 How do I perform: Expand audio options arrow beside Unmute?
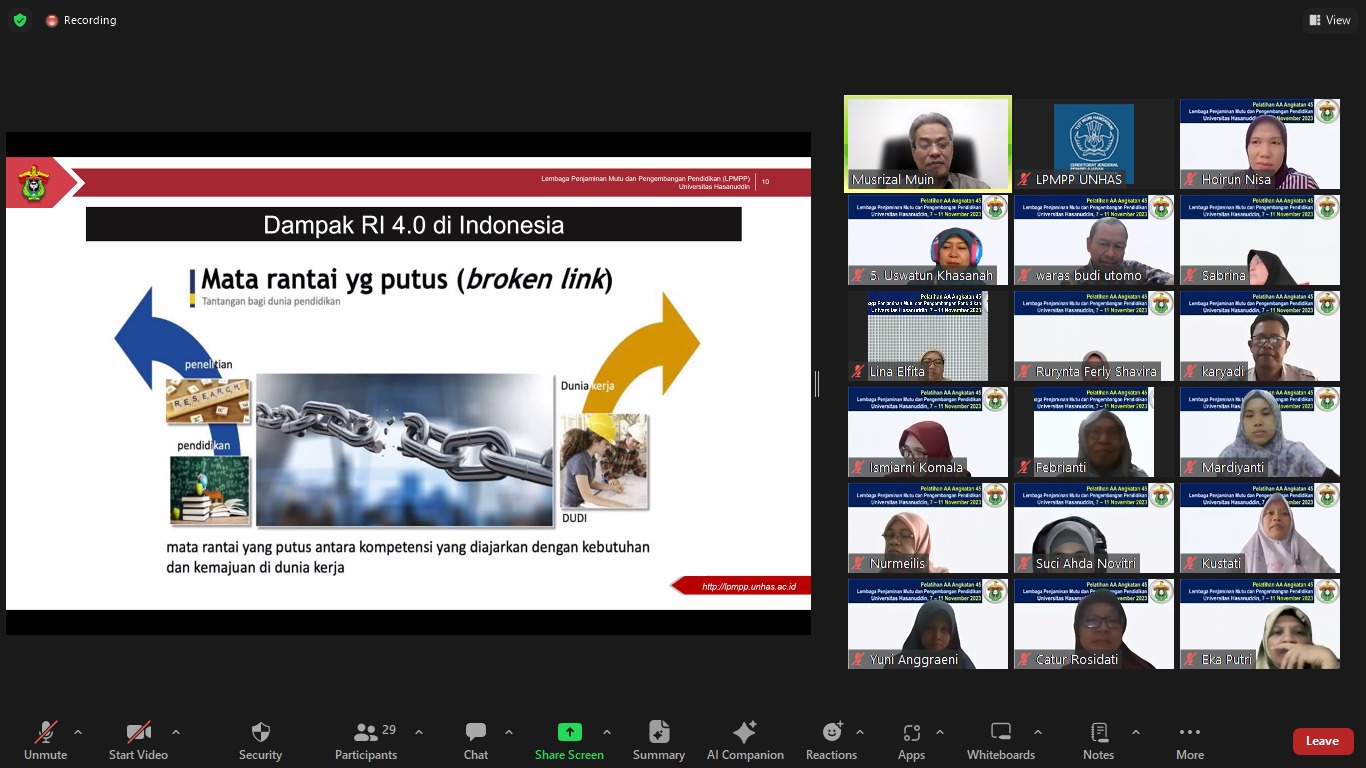tap(78, 732)
